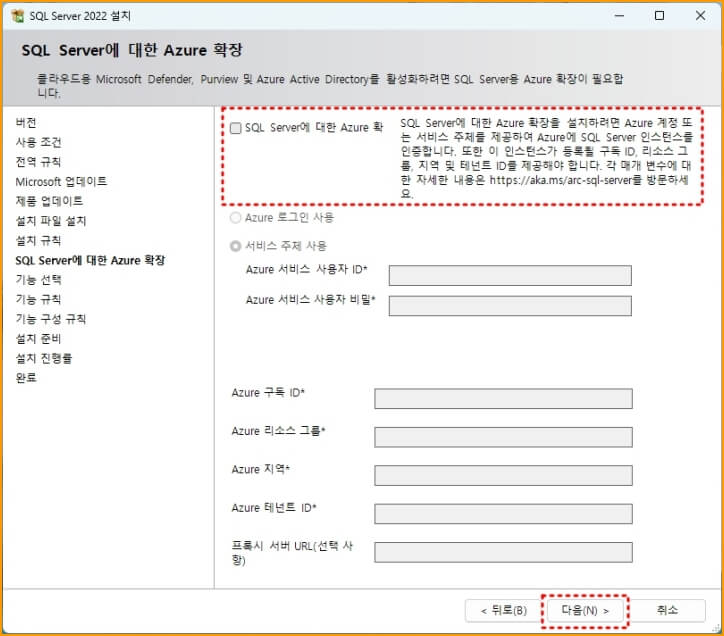Click the SQL Server setup title bar icon

click(18, 16)
